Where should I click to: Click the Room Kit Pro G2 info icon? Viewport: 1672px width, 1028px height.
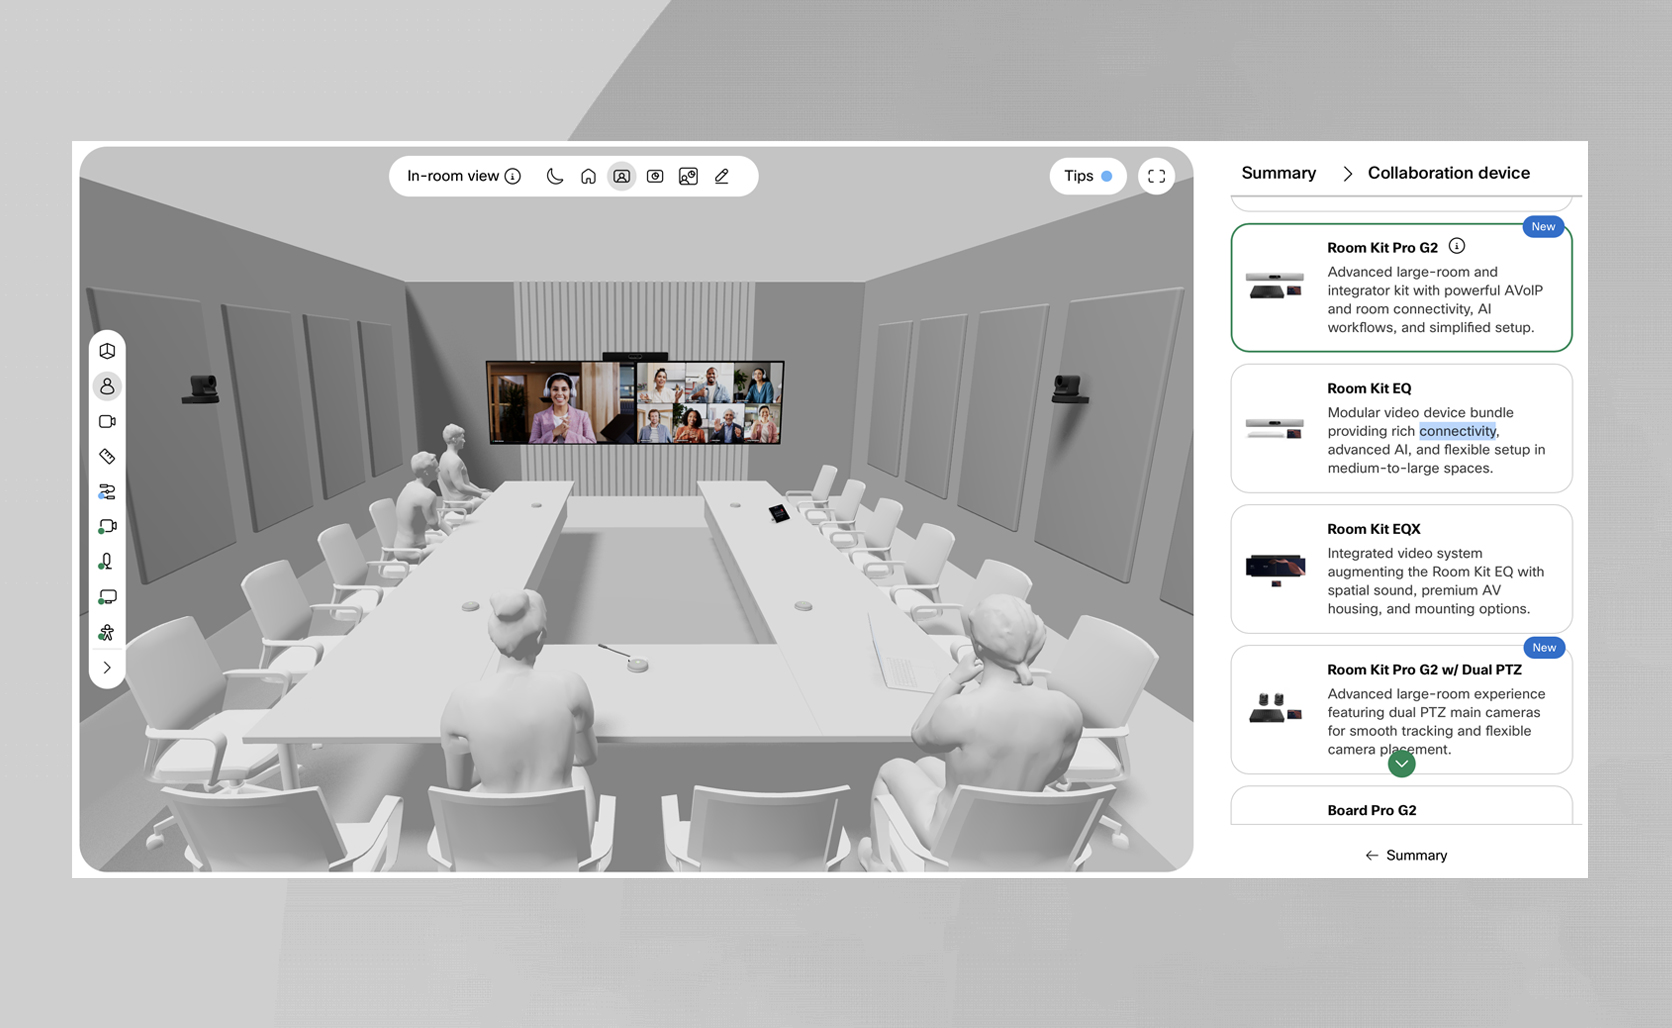click(1457, 246)
